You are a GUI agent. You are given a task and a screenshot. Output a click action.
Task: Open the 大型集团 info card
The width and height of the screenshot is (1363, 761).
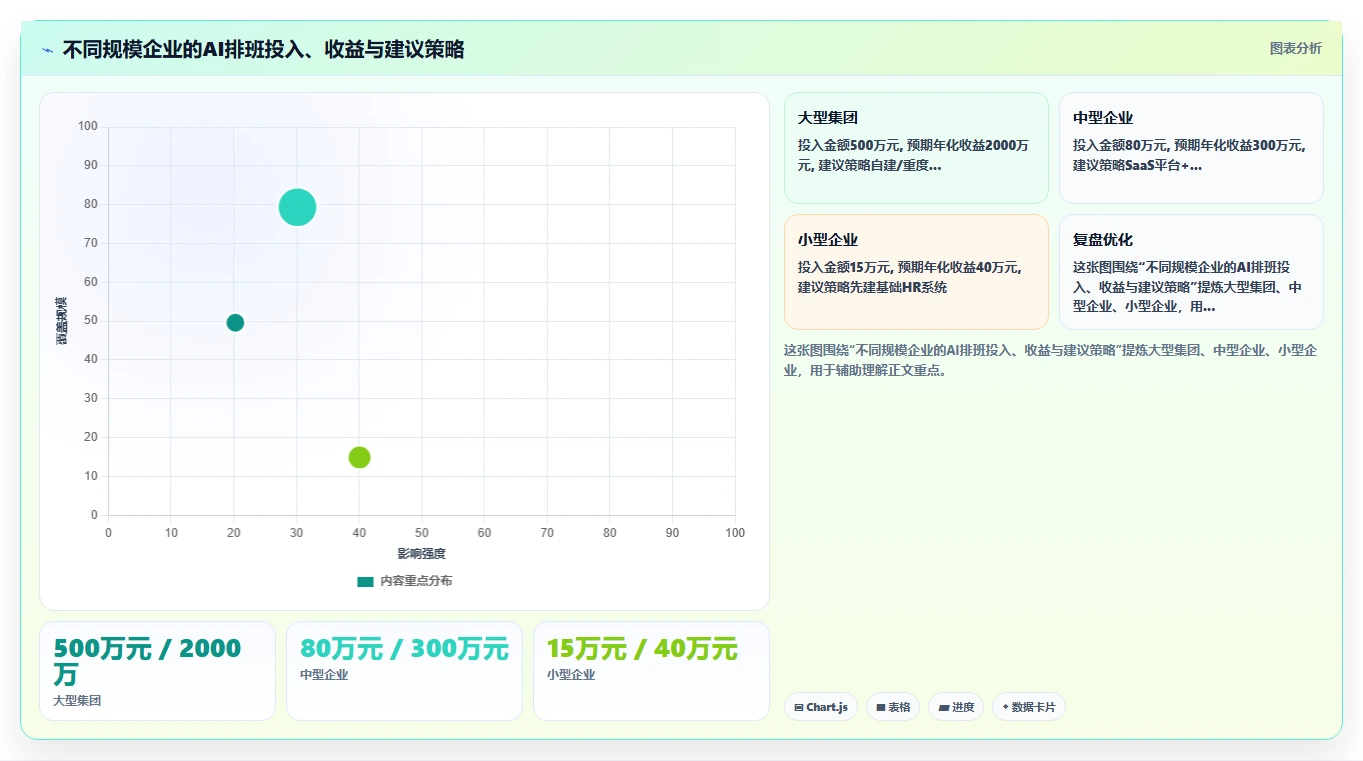(x=916, y=148)
